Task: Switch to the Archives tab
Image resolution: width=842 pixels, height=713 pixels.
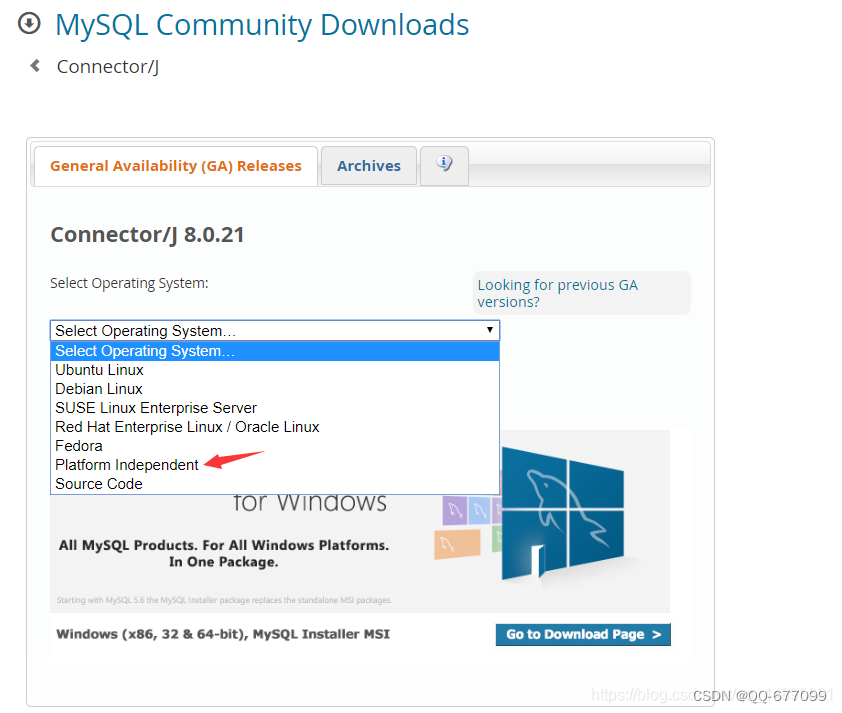Action: coord(368,165)
